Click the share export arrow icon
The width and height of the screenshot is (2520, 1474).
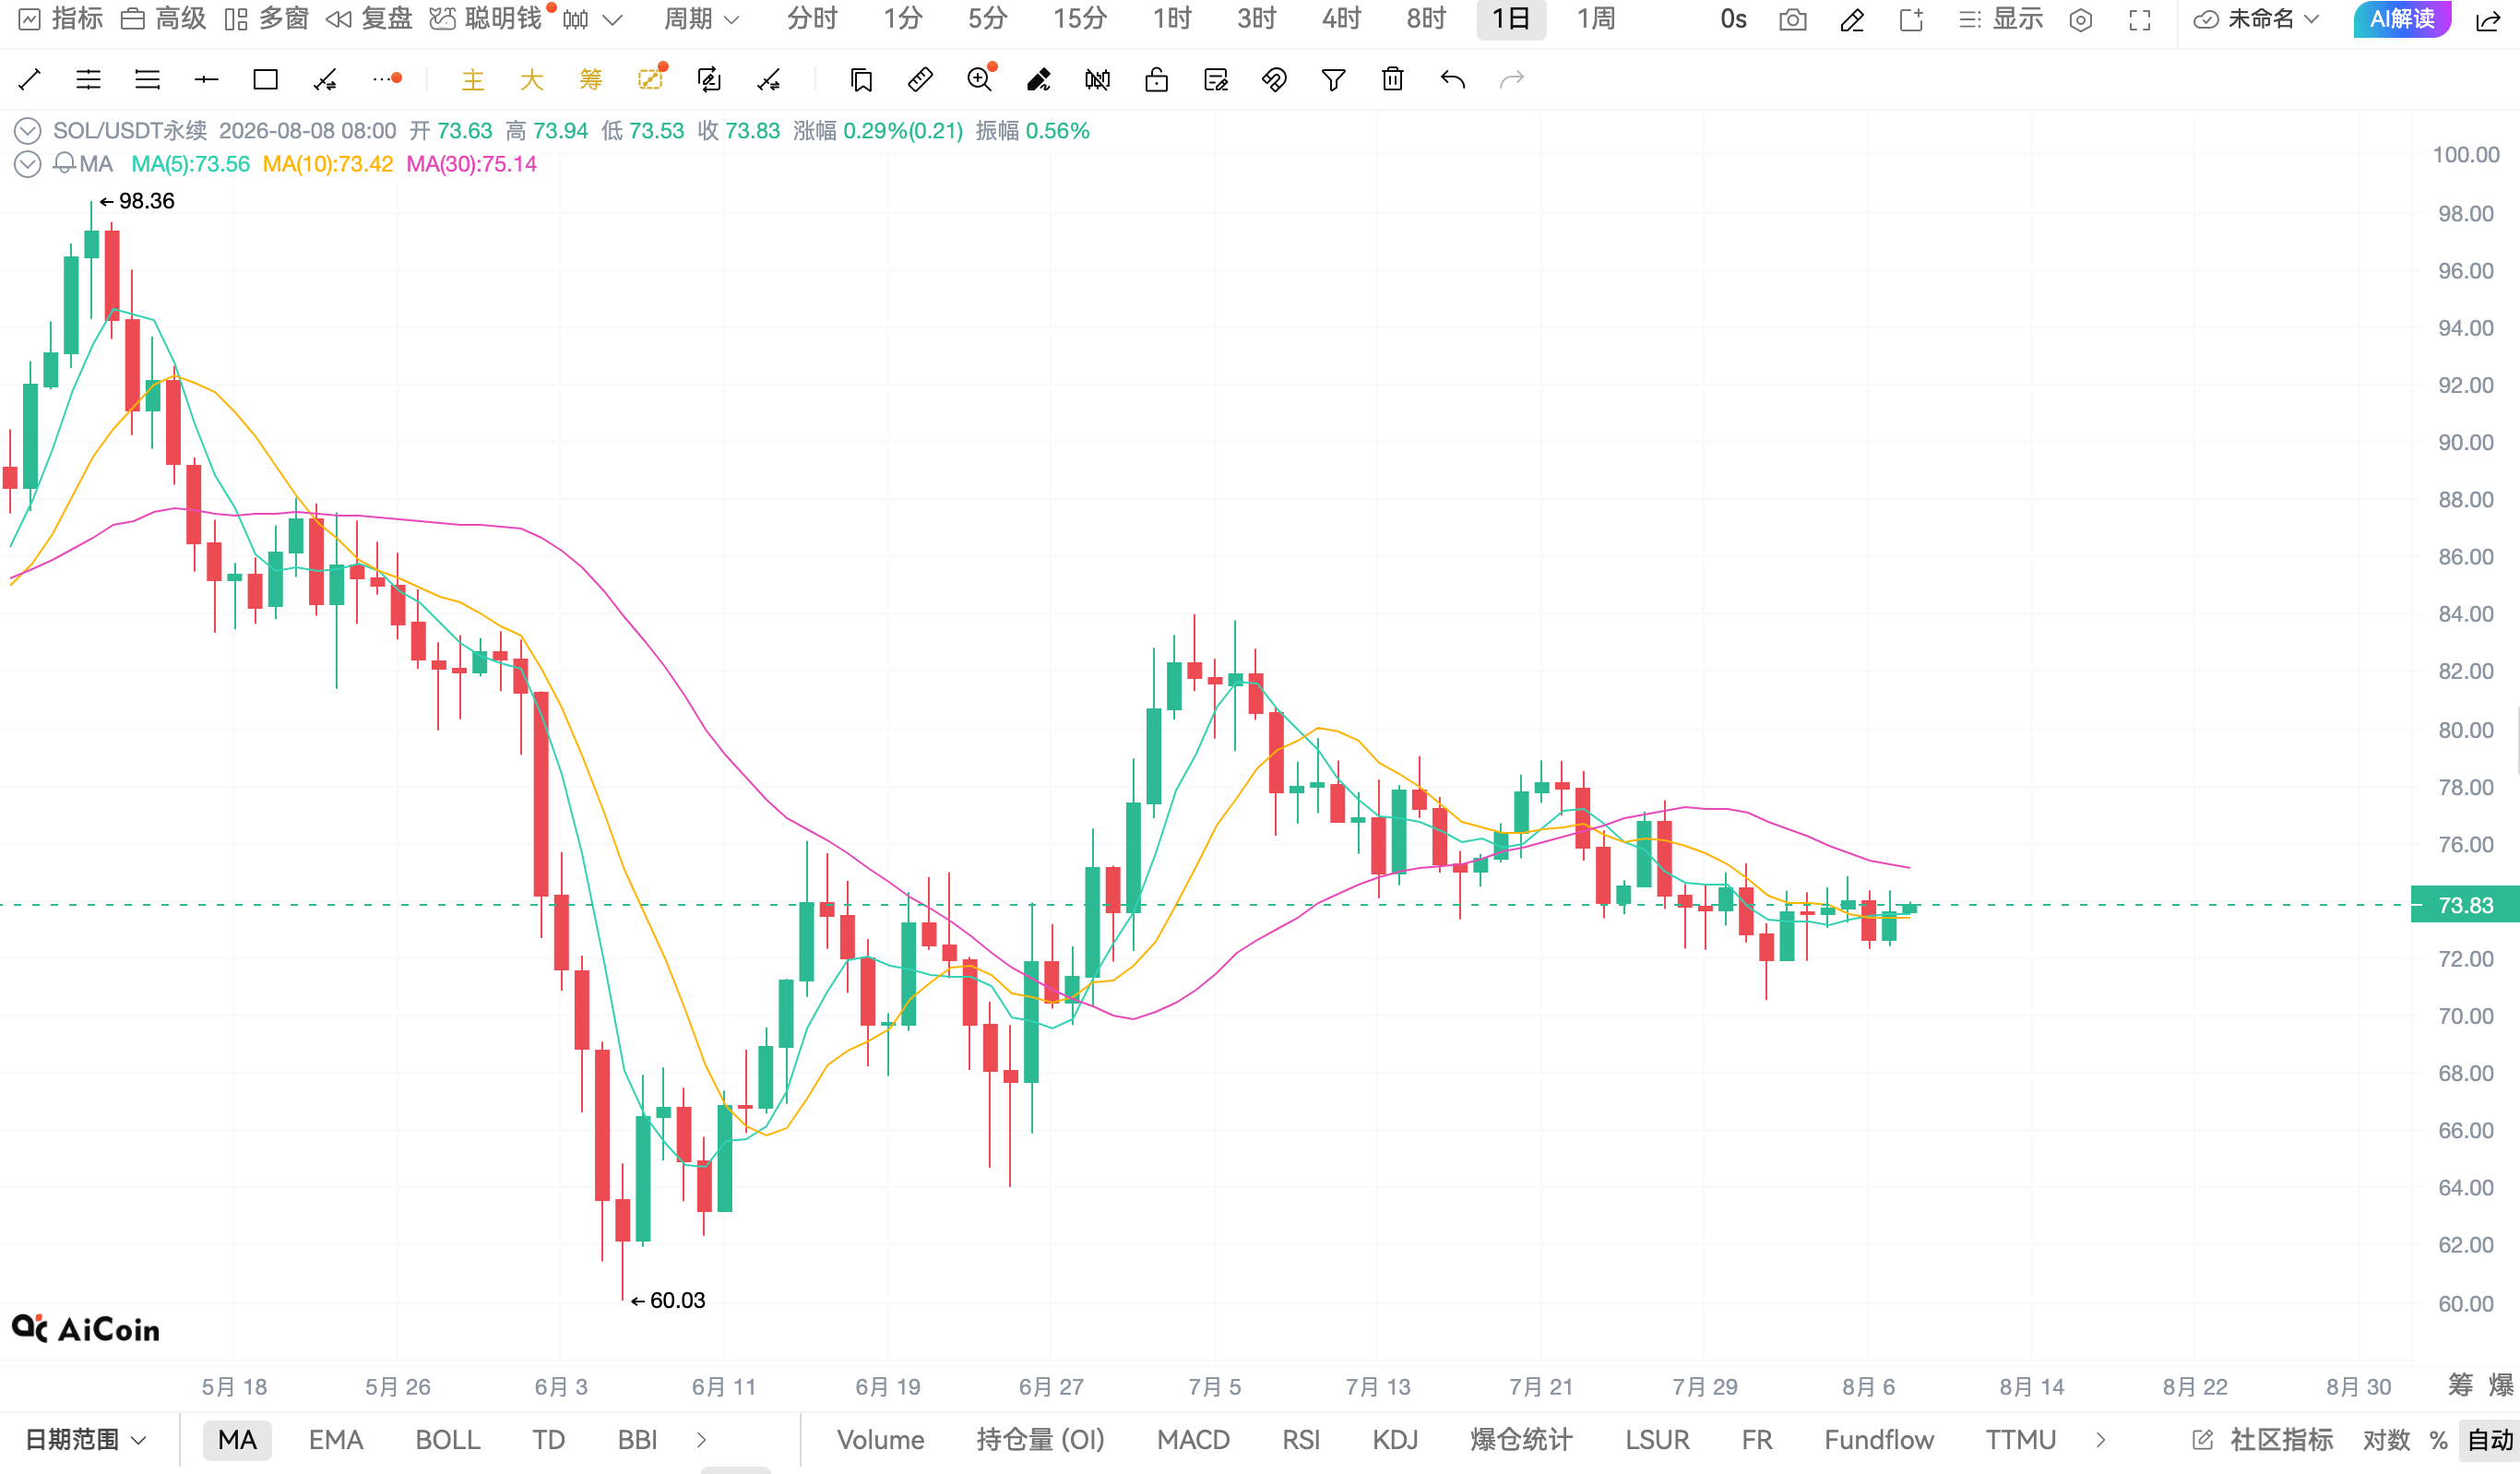point(2487,20)
